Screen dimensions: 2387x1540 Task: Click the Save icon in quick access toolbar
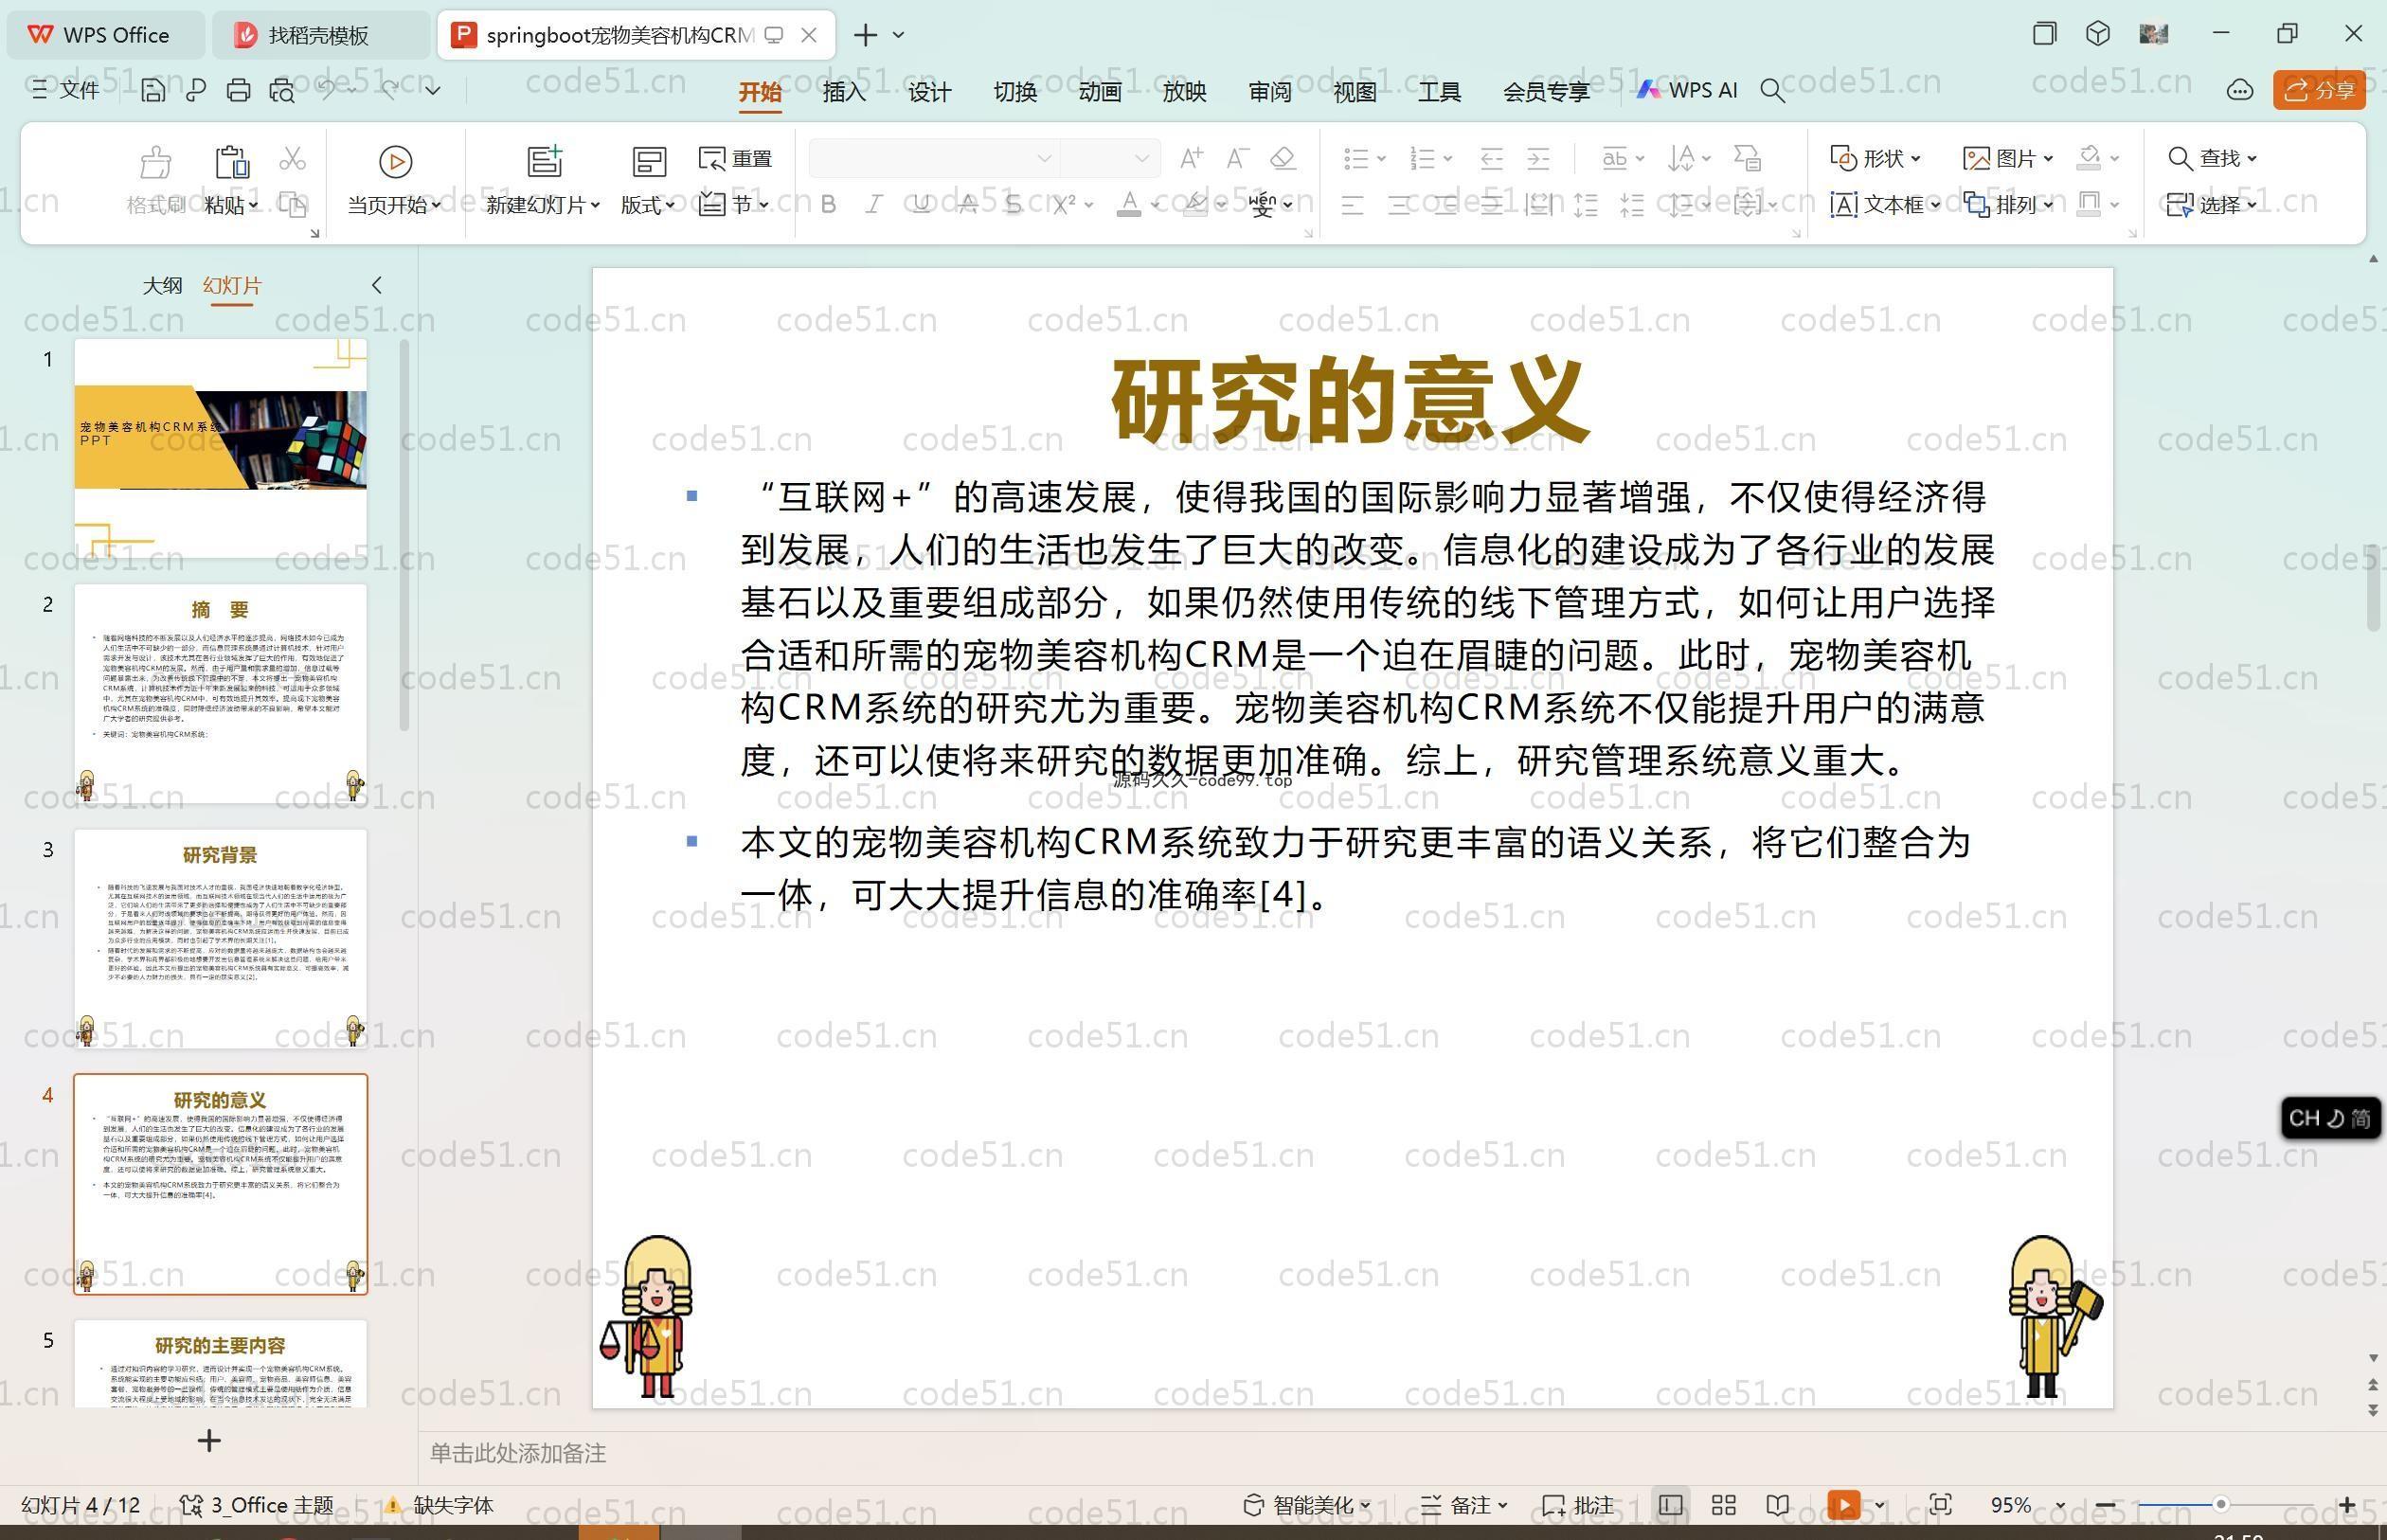153,91
